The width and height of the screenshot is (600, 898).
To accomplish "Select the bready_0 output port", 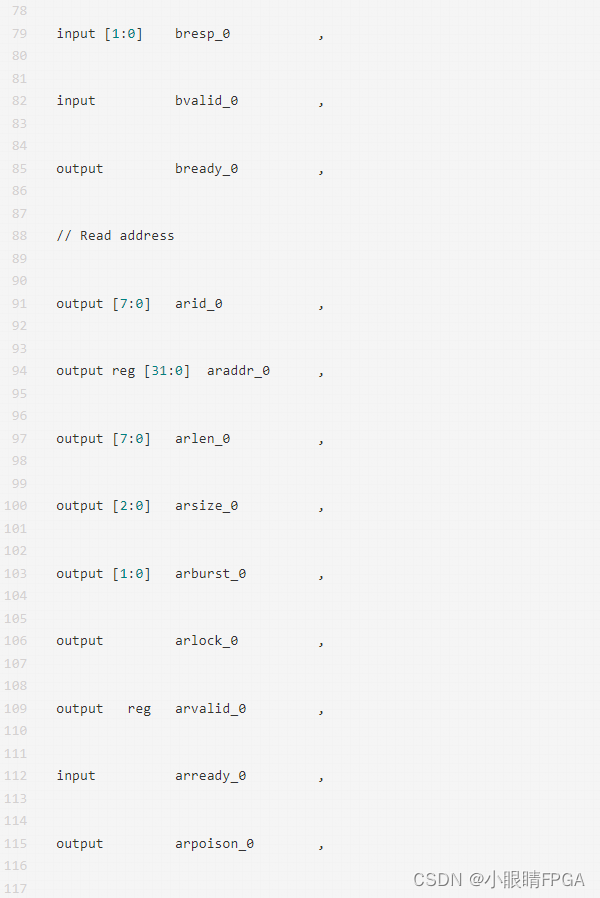I will 206,168.
